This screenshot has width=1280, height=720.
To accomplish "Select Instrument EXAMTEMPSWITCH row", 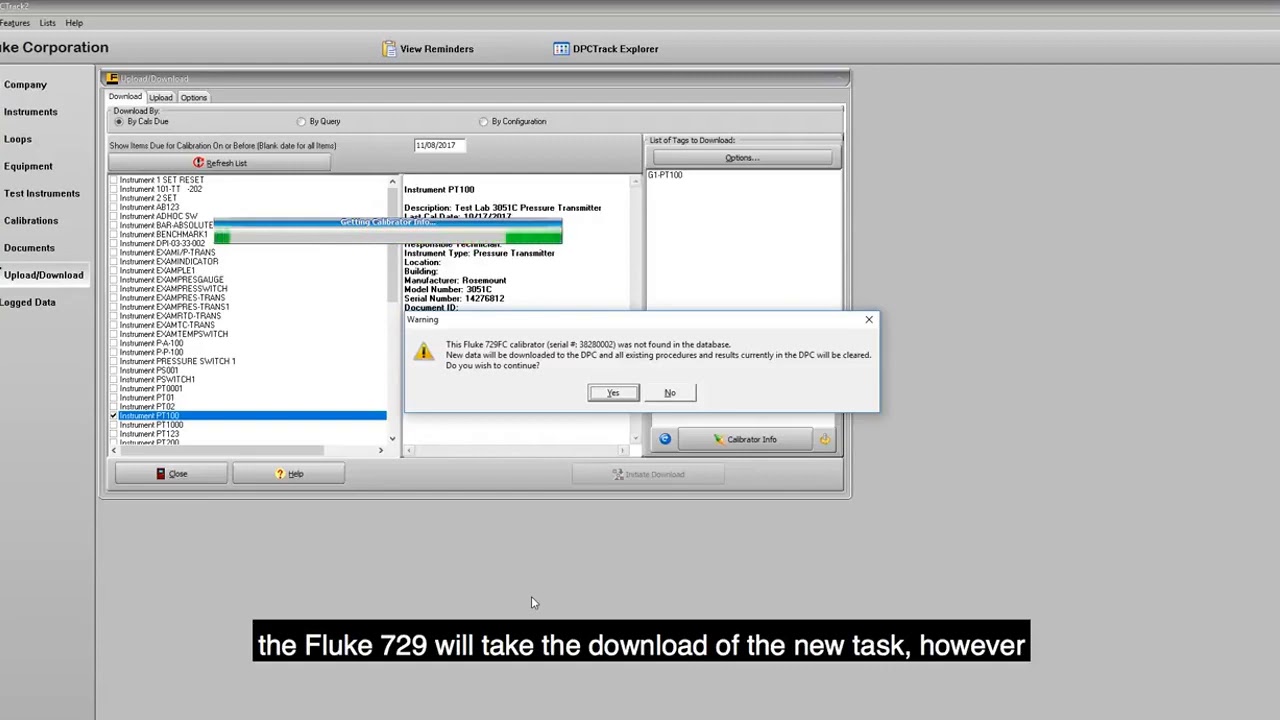I will pyautogui.click(x=173, y=334).
